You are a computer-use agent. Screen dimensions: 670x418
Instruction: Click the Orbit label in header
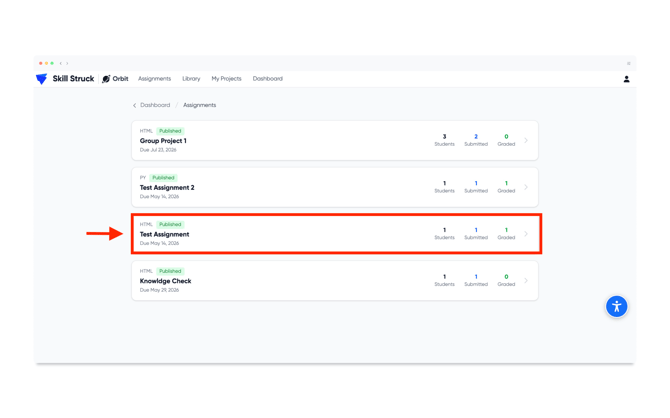click(x=120, y=79)
